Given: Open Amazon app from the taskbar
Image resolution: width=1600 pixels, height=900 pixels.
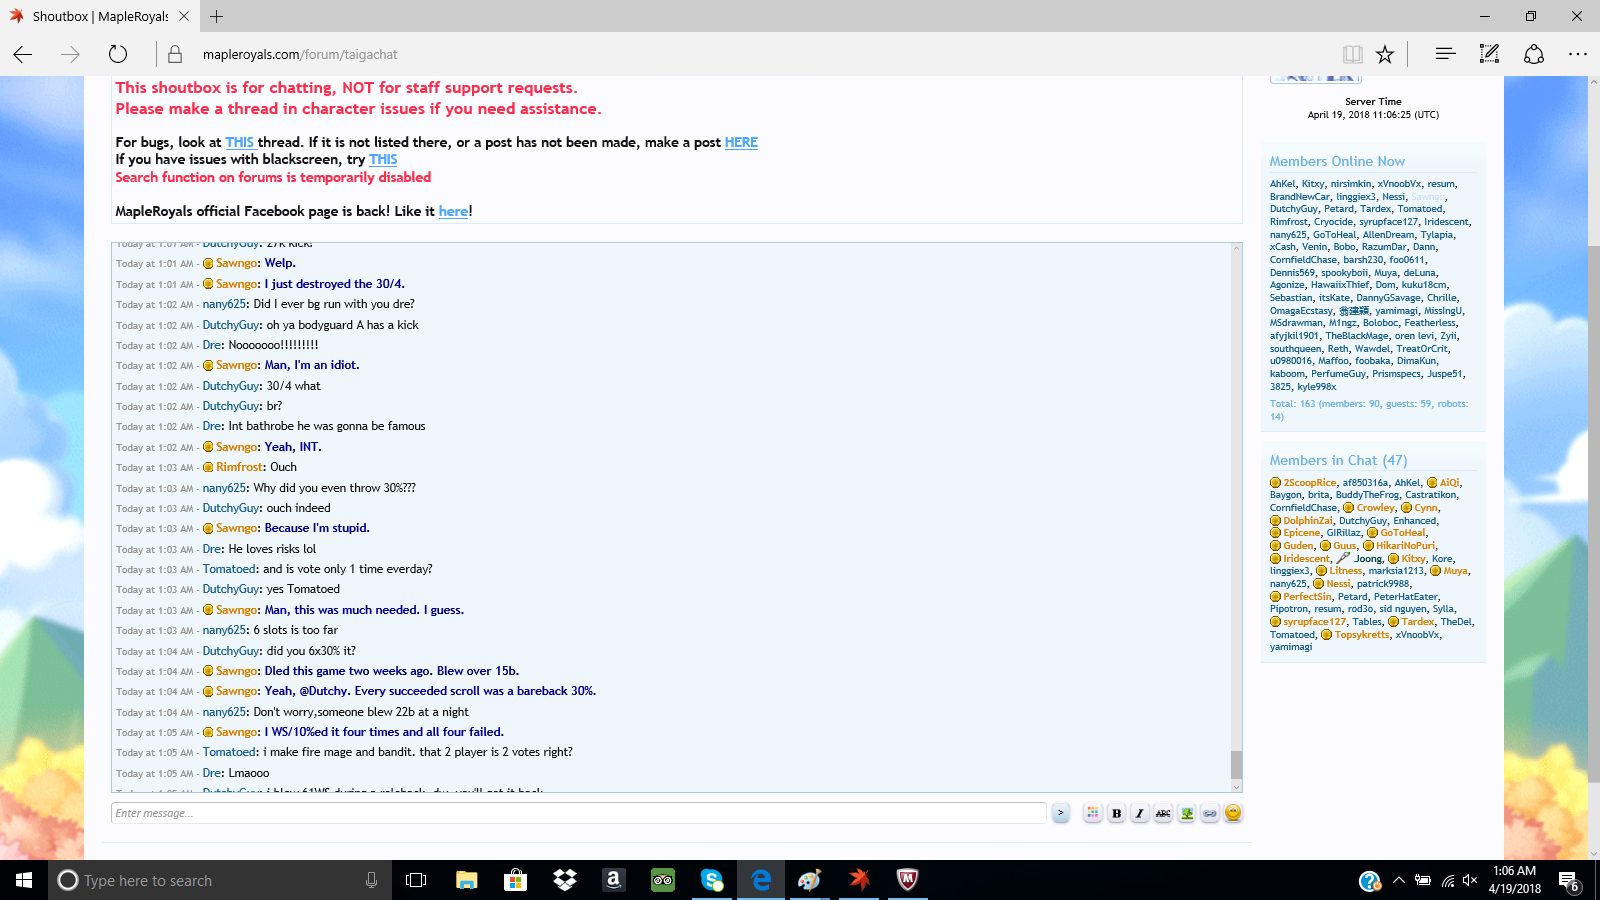Looking at the screenshot, I should (x=614, y=880).
